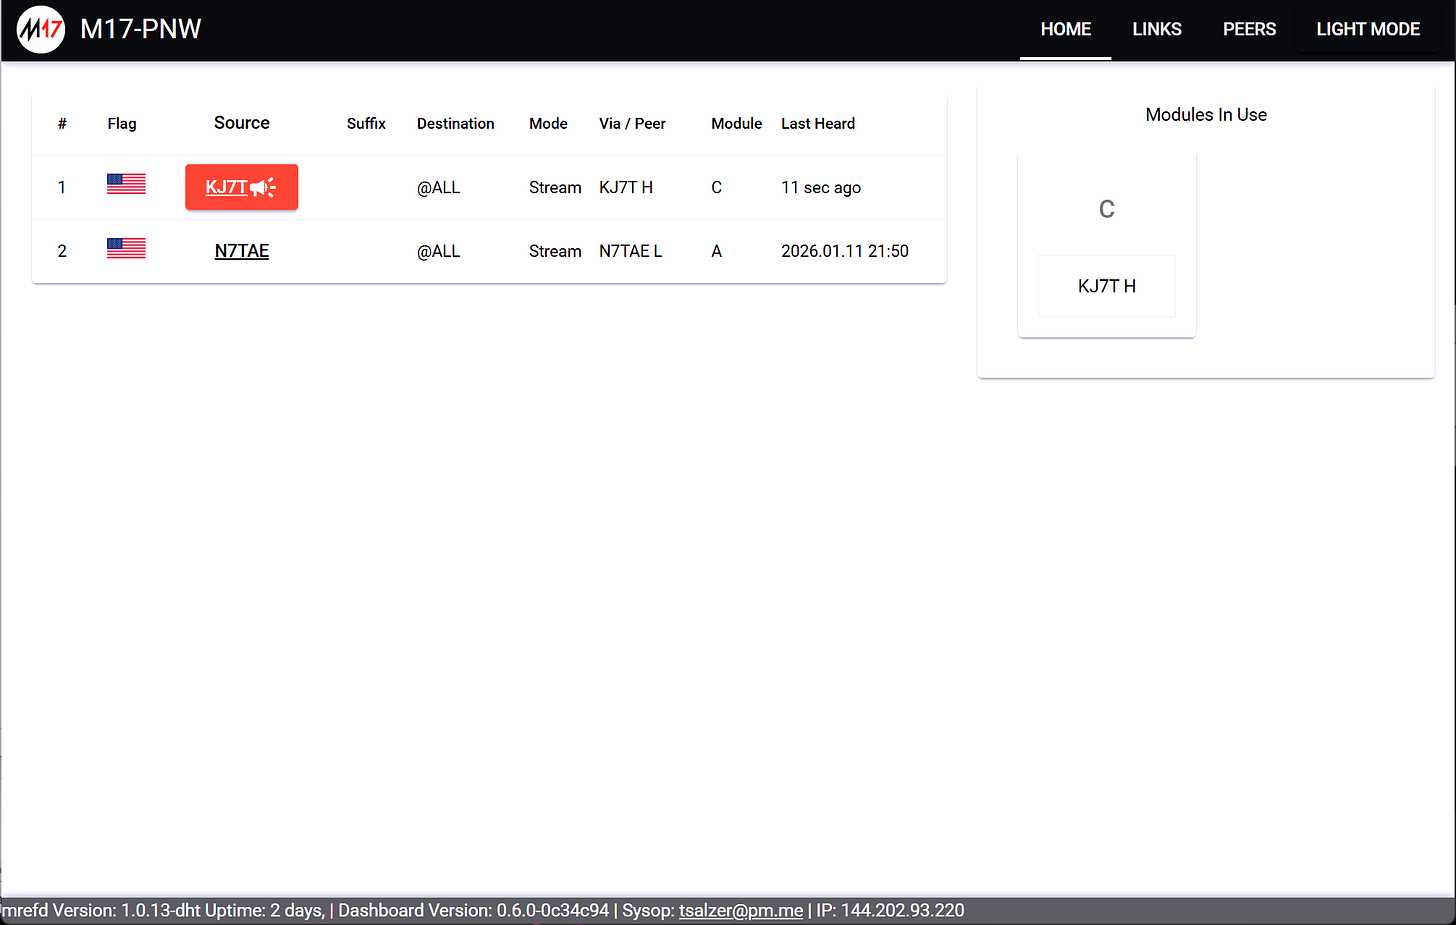Open the N7TAE callsign link
Viewport: 1456px width, 925px height.
pyautogui.click(x=241, y=250)
